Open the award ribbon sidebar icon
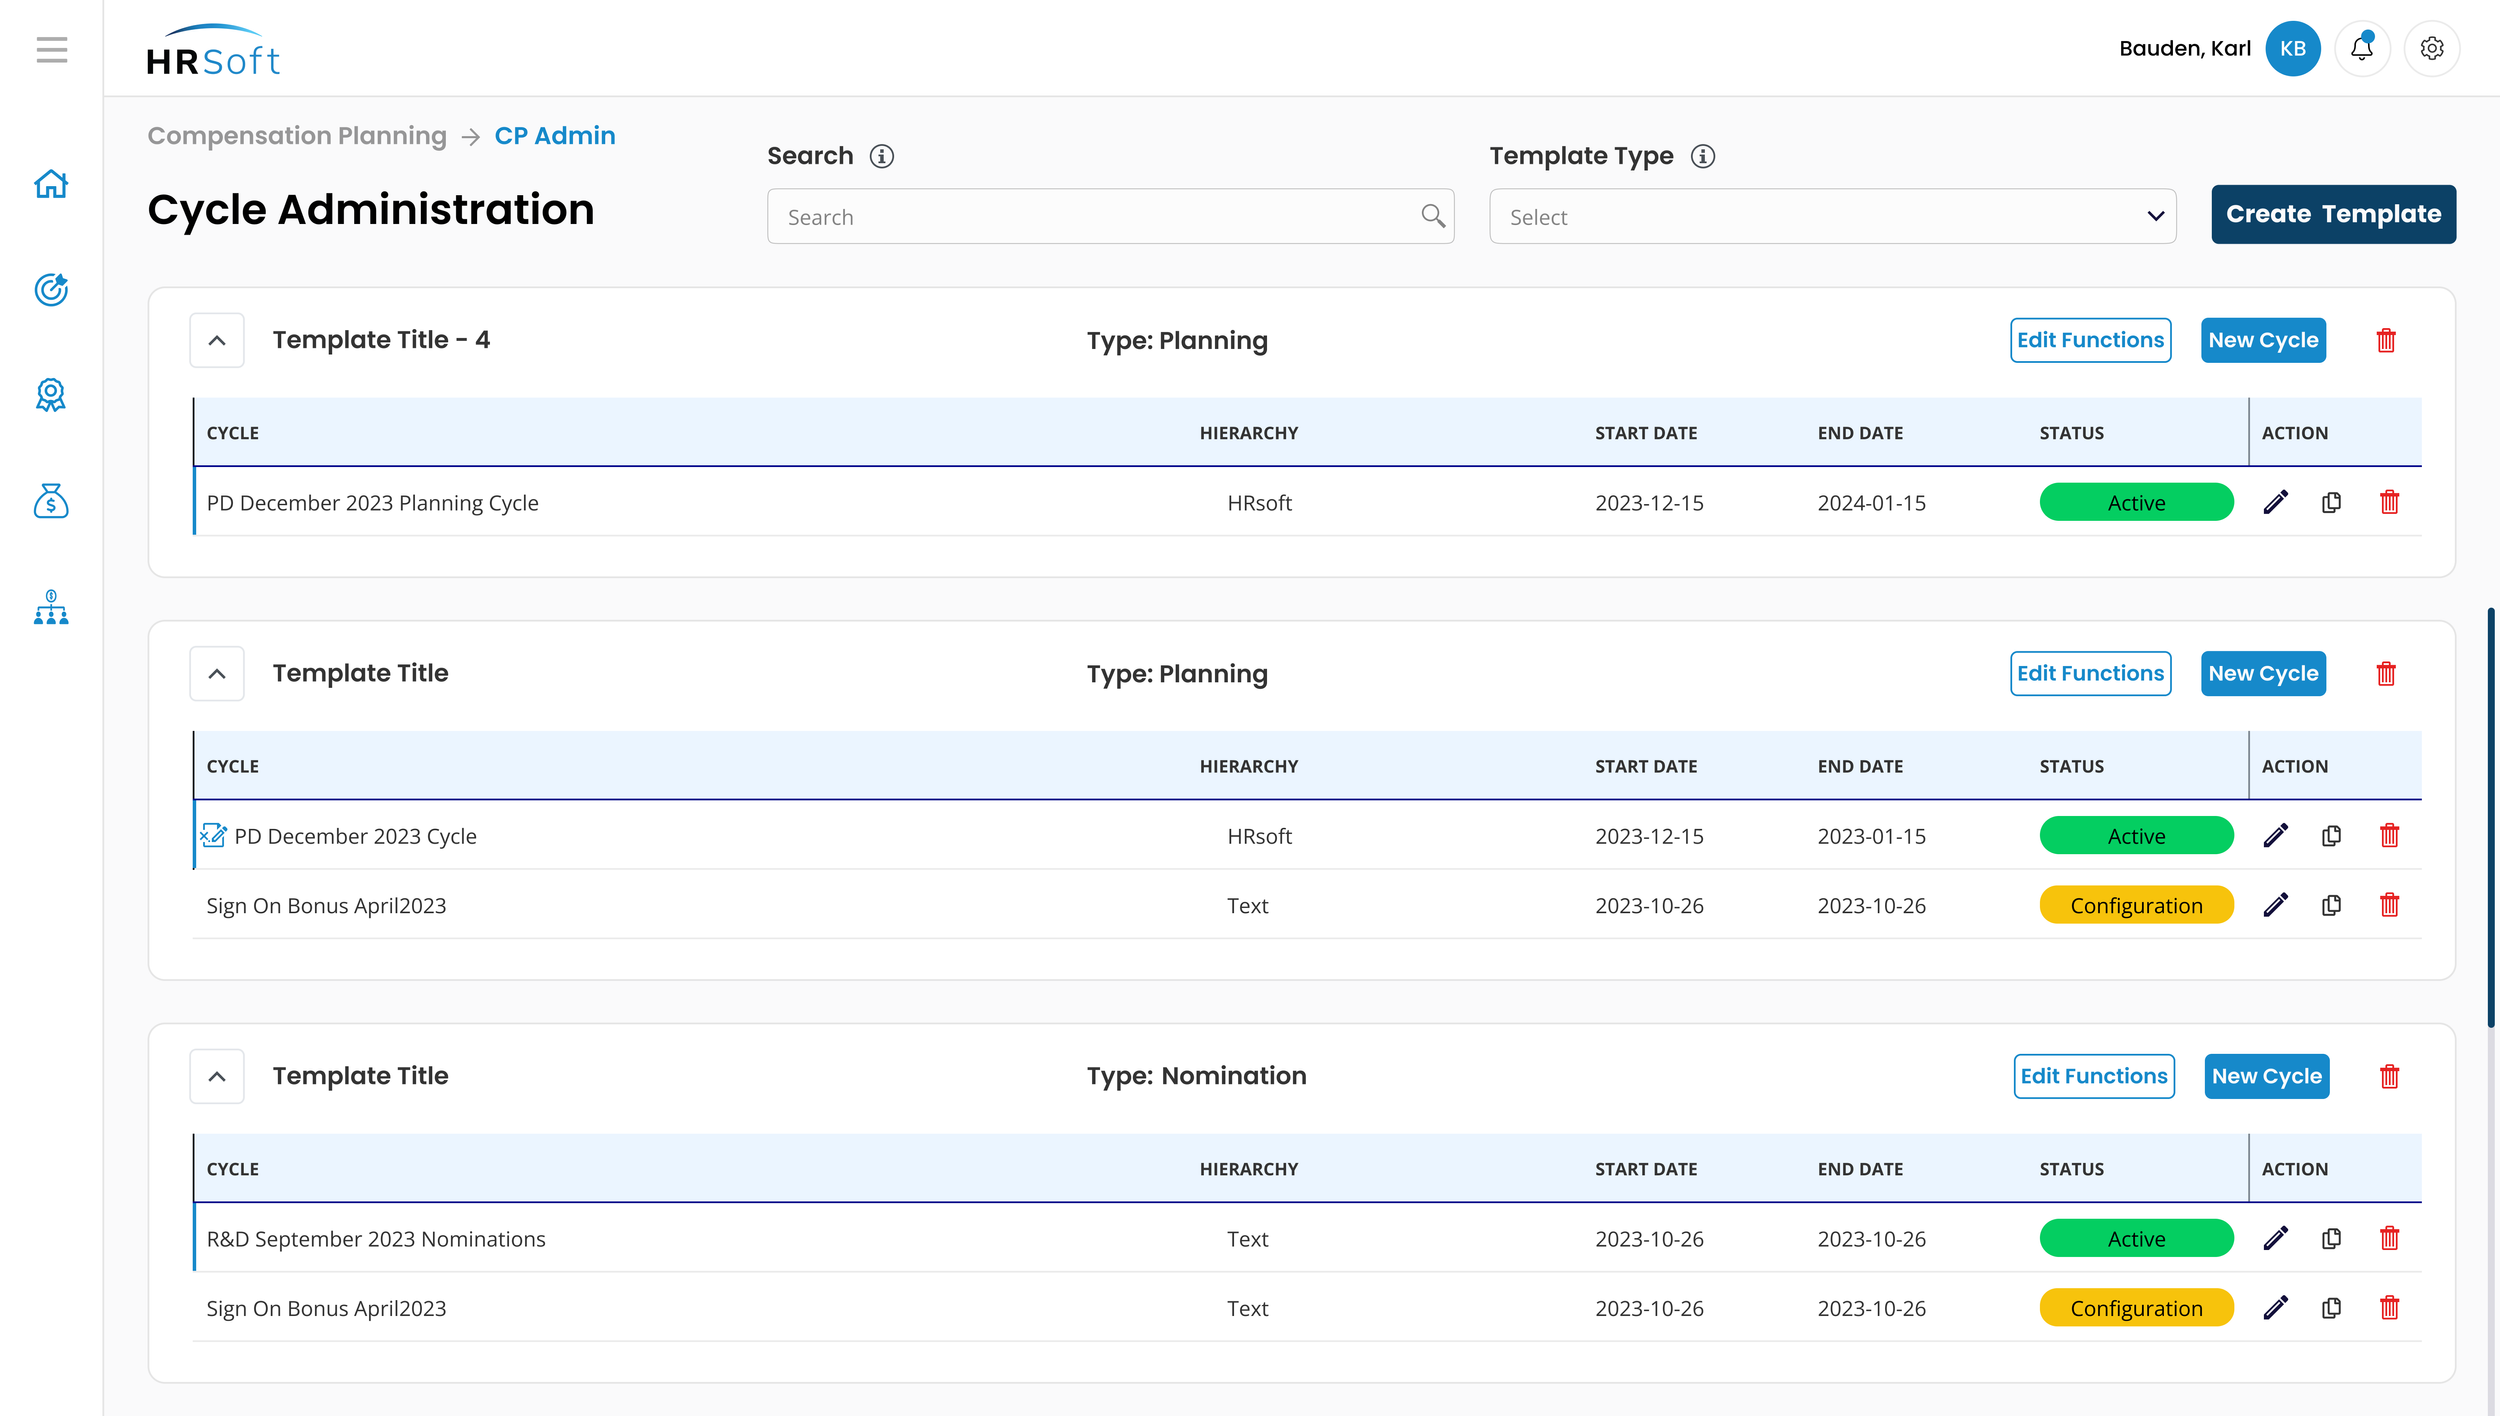The width and height of the screenshot is (2500, 1416). pyautogui.click(x=51, y=395)
